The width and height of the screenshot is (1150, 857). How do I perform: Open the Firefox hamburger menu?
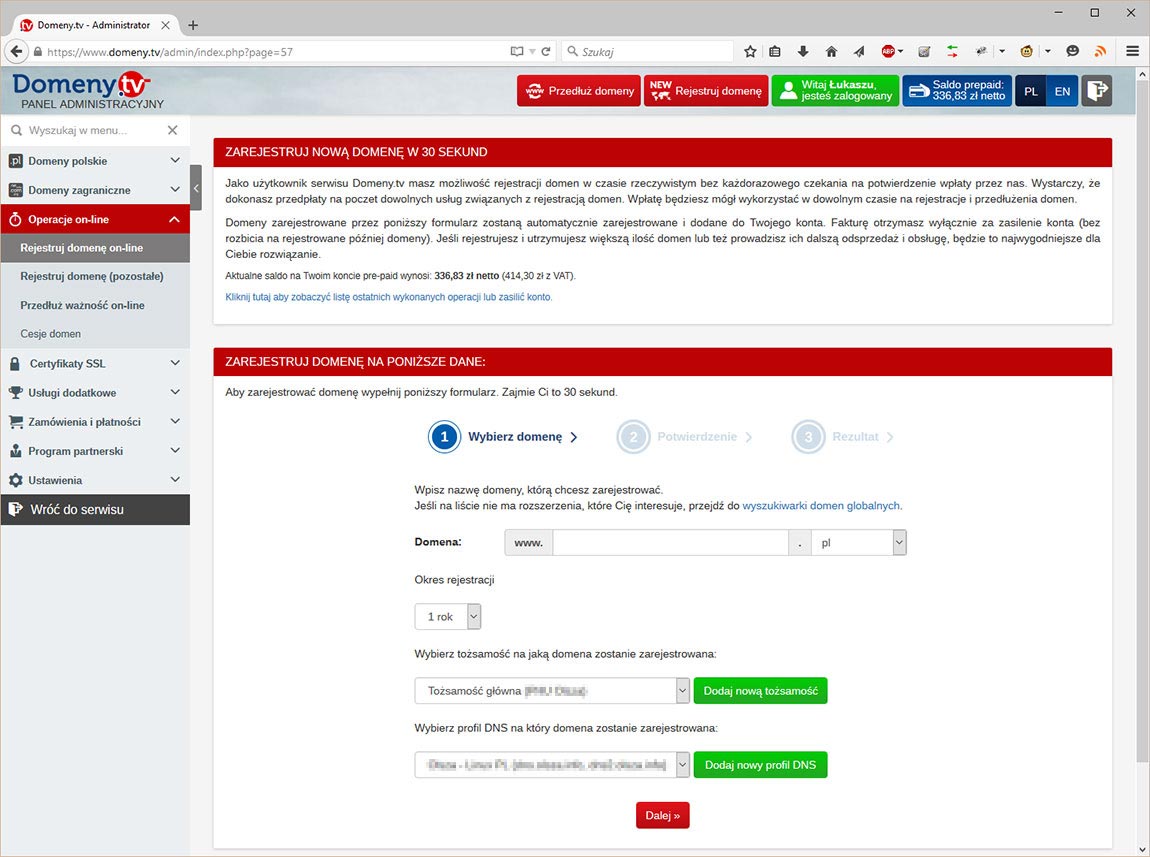pos(1132,51)
